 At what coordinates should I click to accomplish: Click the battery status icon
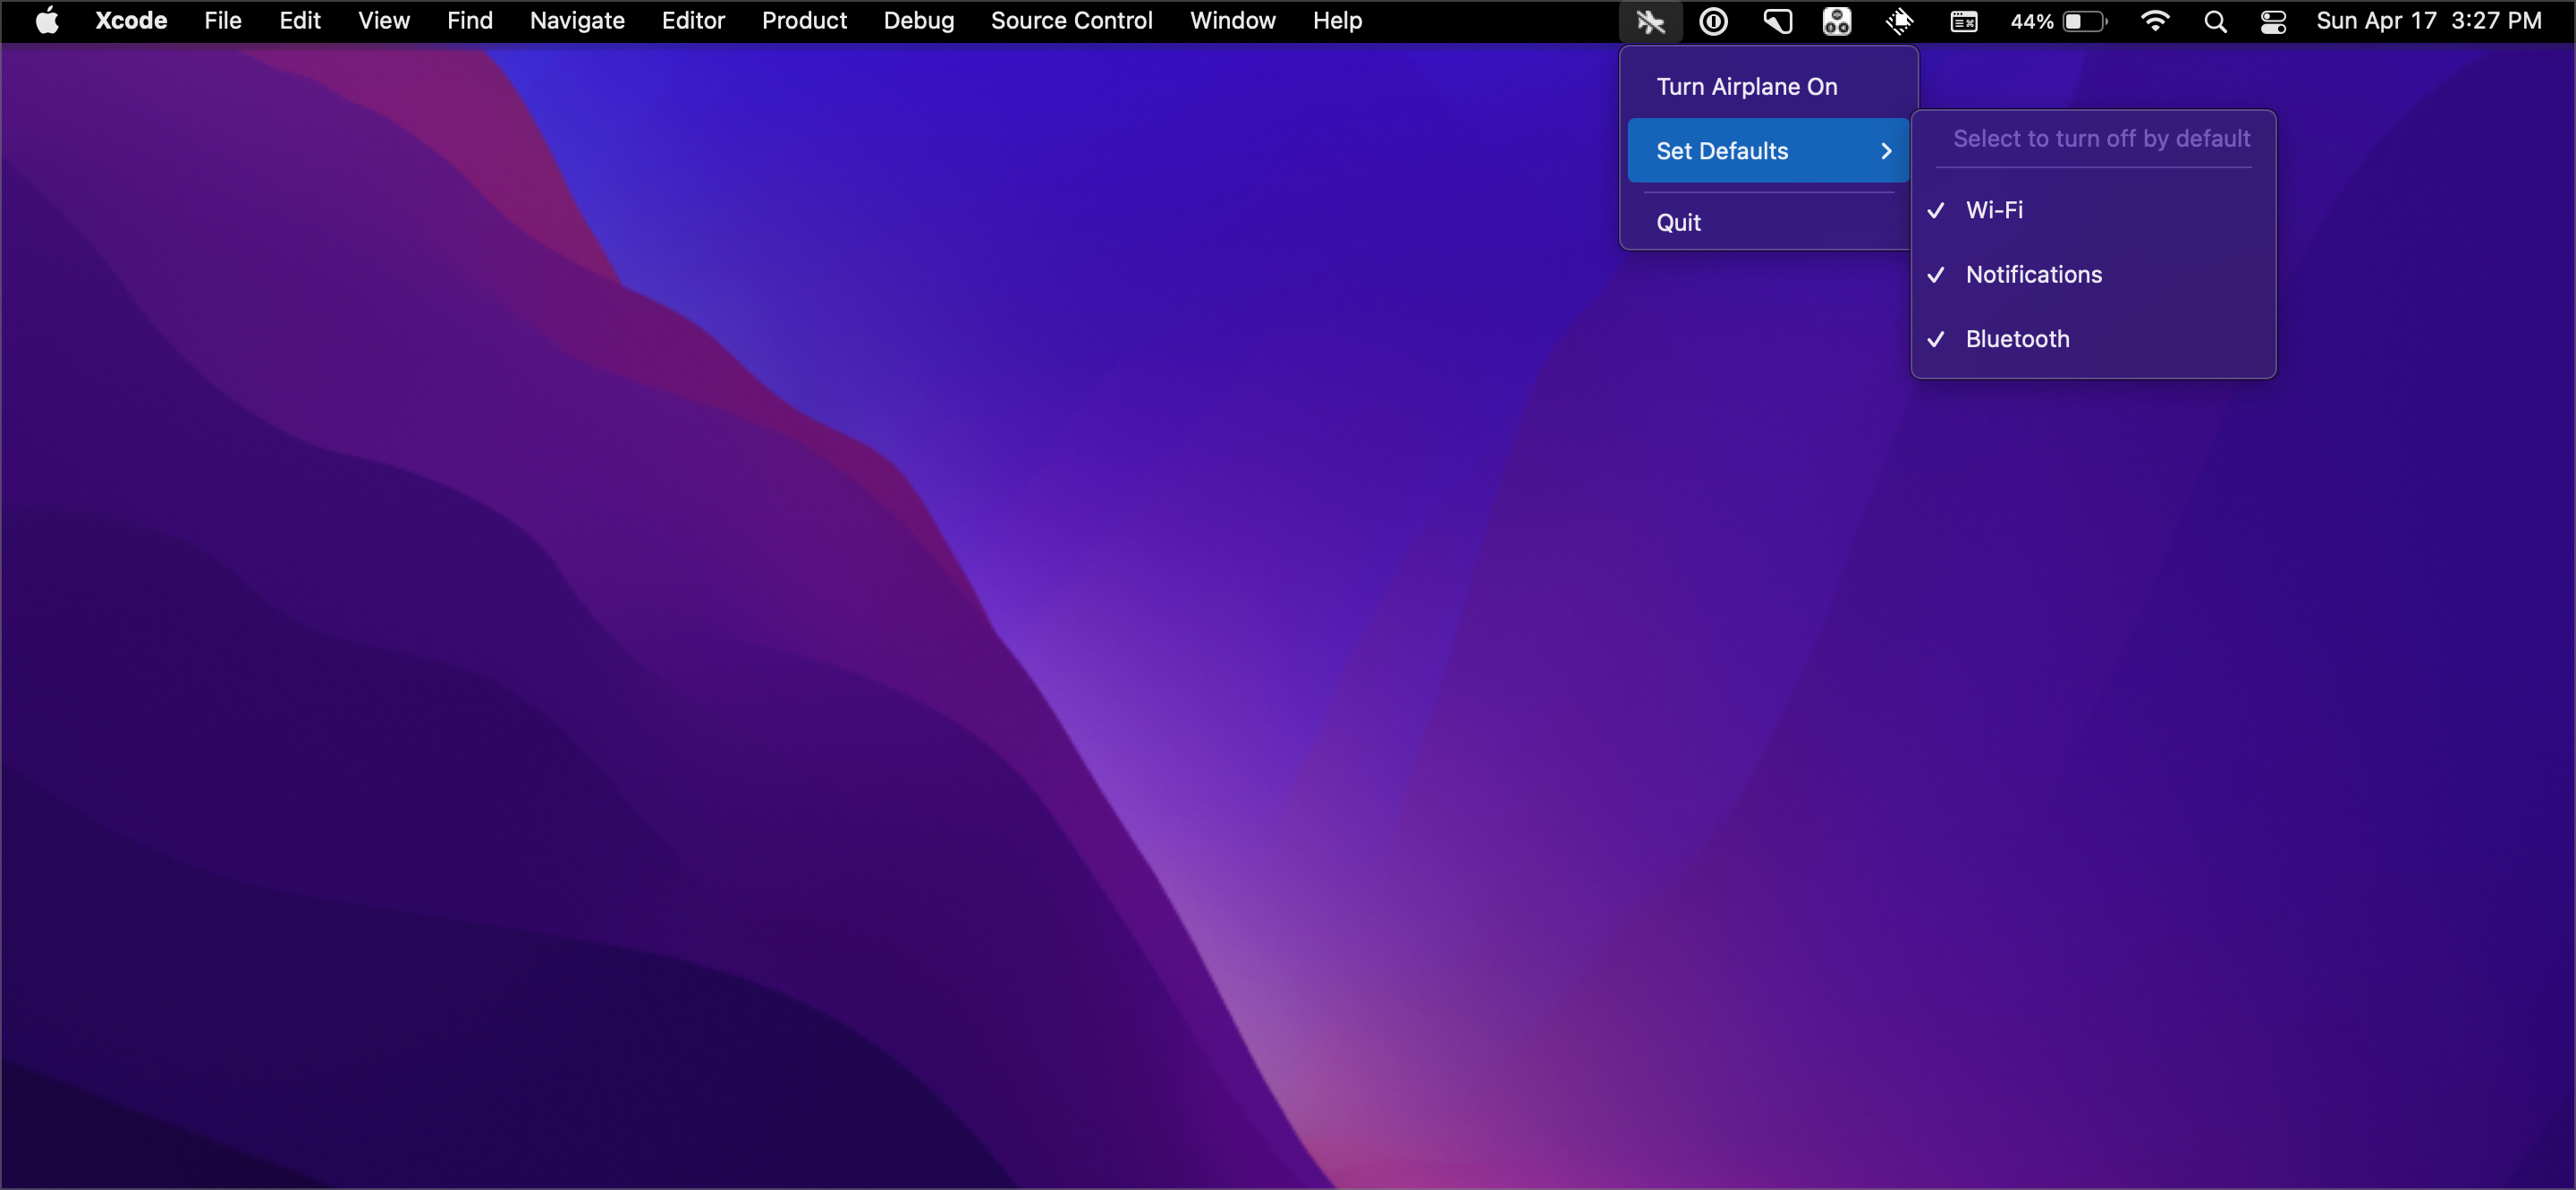click(2084, 21)
